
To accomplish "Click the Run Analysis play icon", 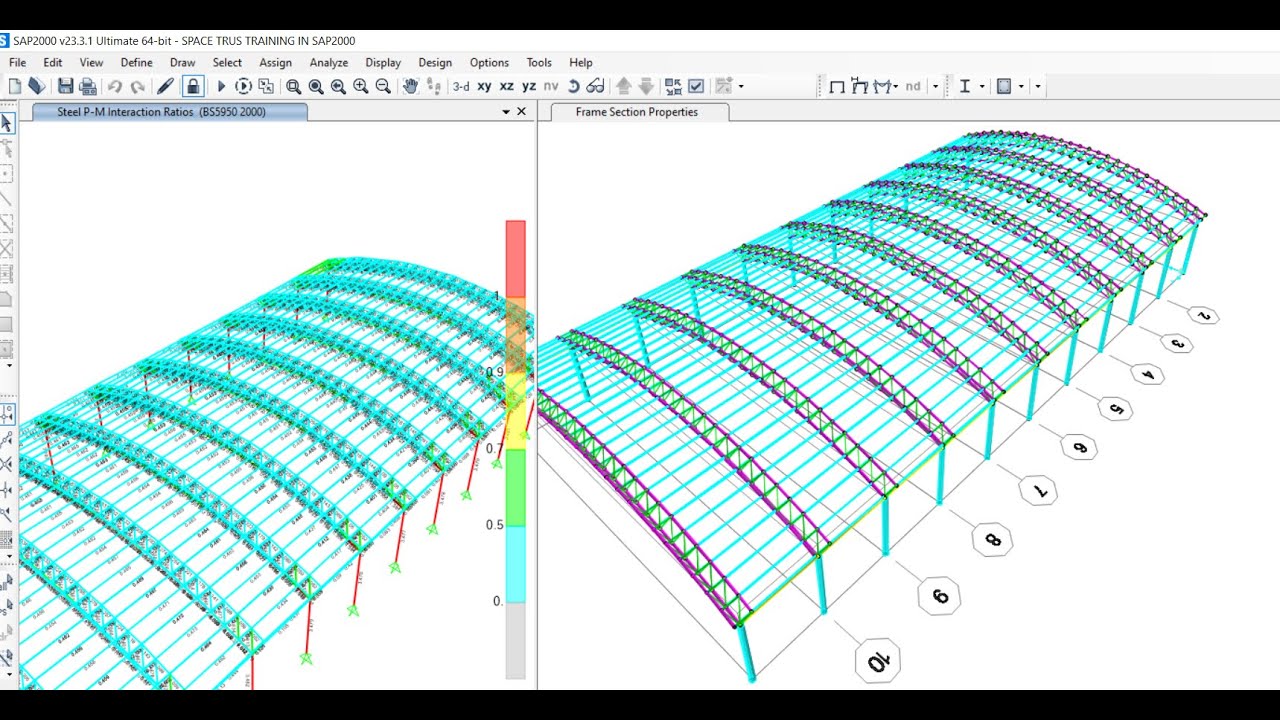I will (x=222, y=86).
